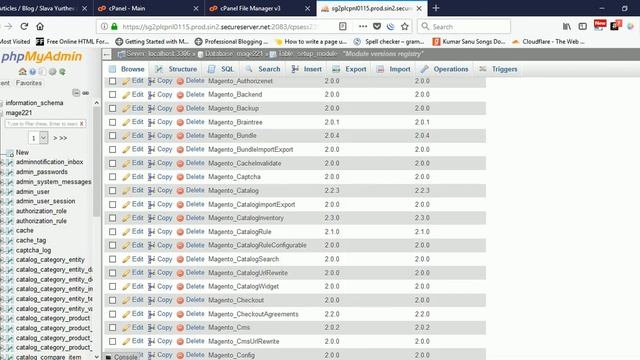Check Magento_BundleImportExport row checkbox
This screenshot has height=360, width=640.
pyautogui.click(x=112, y=150)
